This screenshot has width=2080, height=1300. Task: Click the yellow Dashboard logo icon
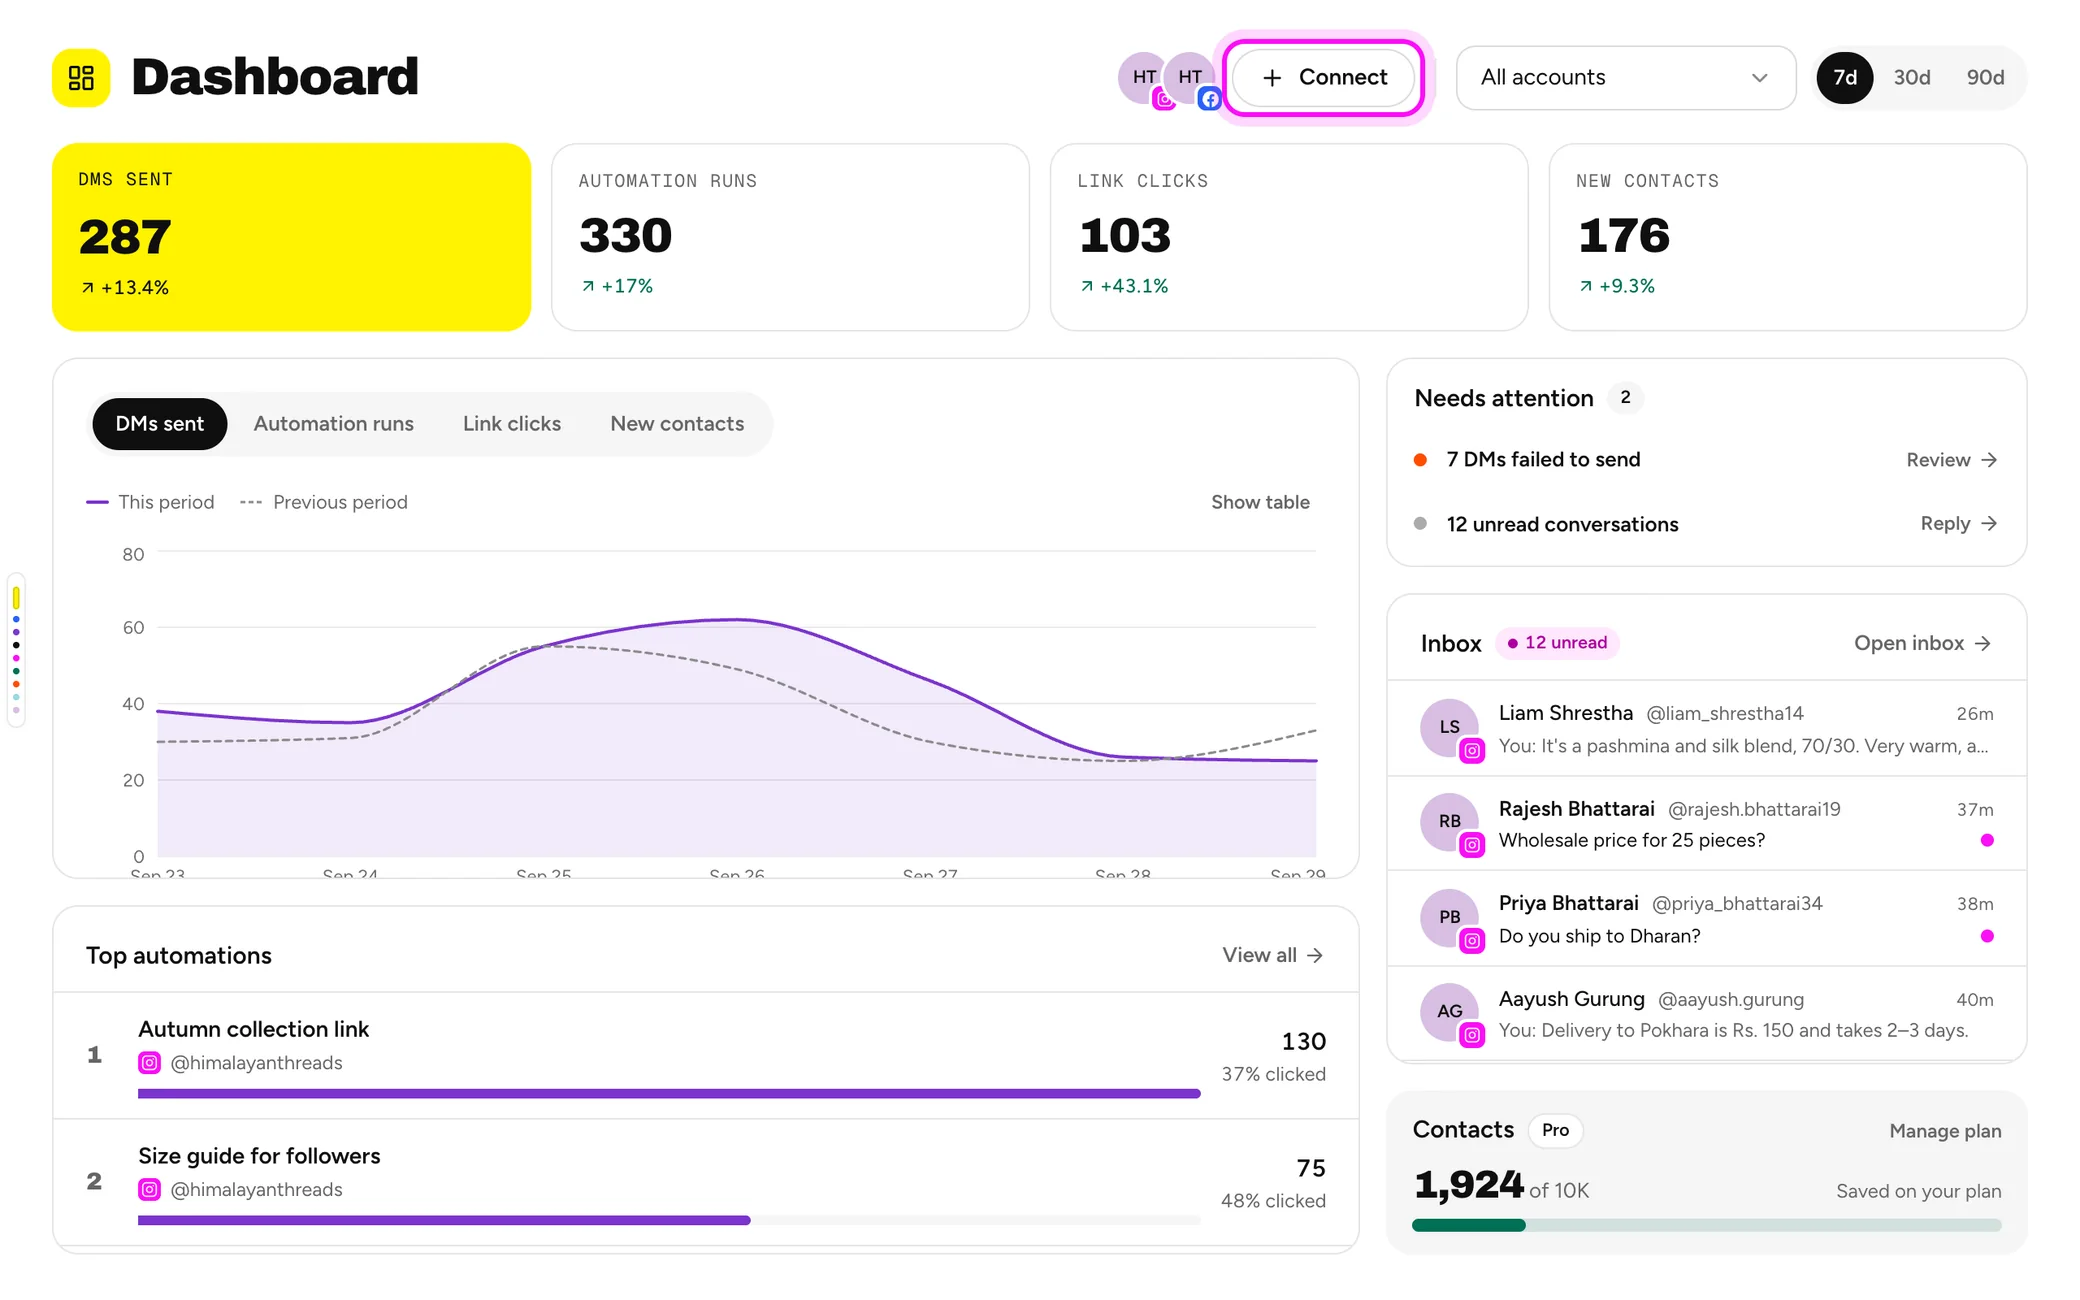81,77
